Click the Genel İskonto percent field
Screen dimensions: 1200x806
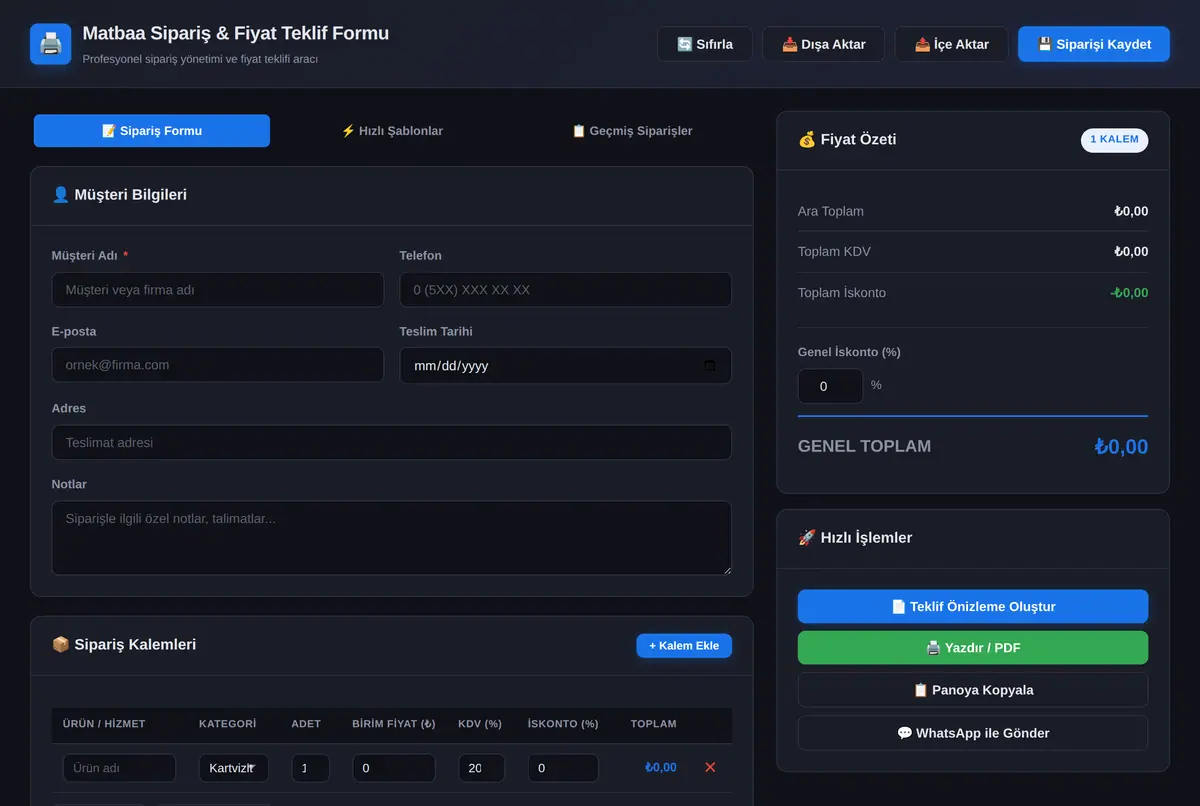point(830,386)
